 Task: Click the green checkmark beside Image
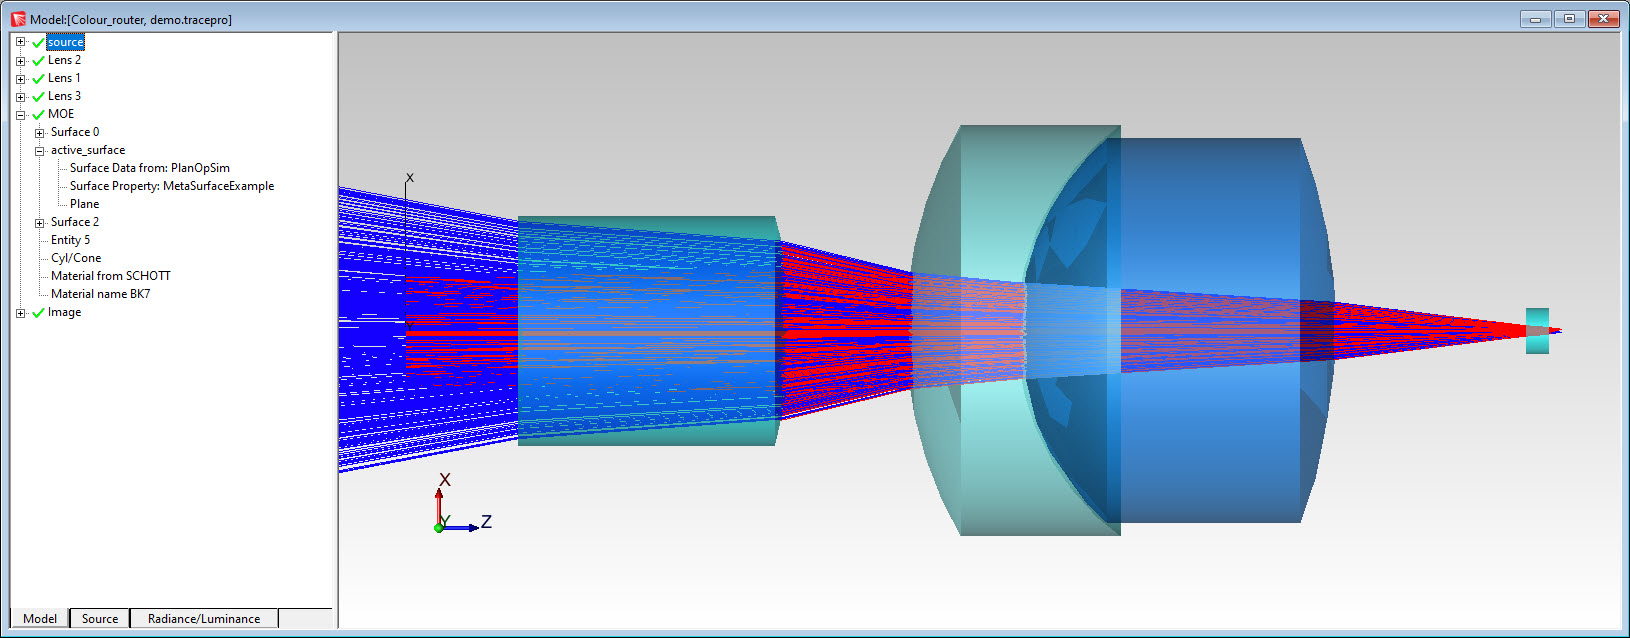(38, 313)
